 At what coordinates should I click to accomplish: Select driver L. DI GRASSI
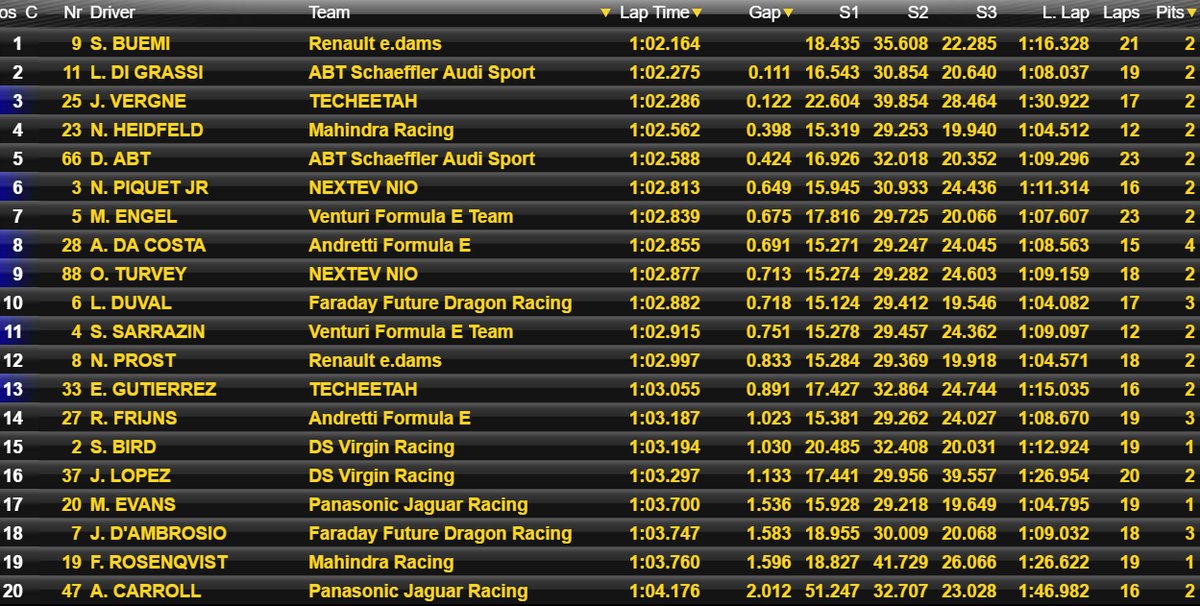click(x=146, y=72)
